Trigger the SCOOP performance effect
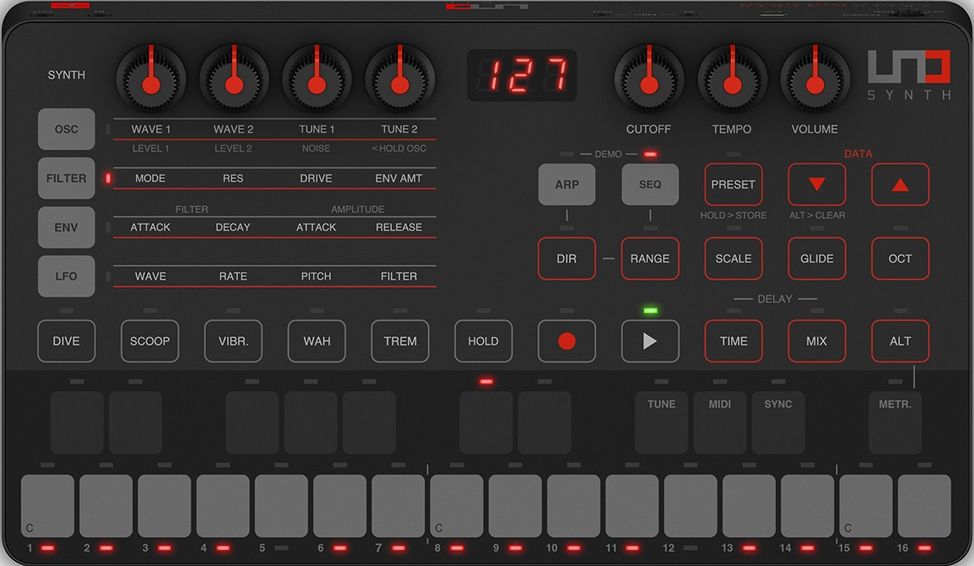974x566 pixels. click(x=150, y=341)
